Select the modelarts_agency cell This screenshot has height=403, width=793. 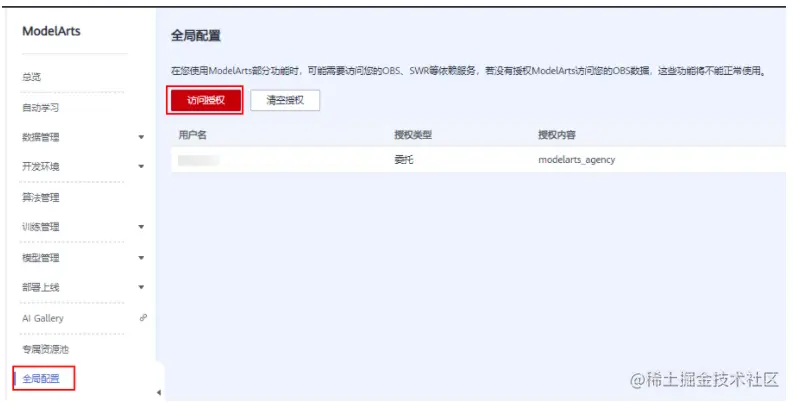577,160
